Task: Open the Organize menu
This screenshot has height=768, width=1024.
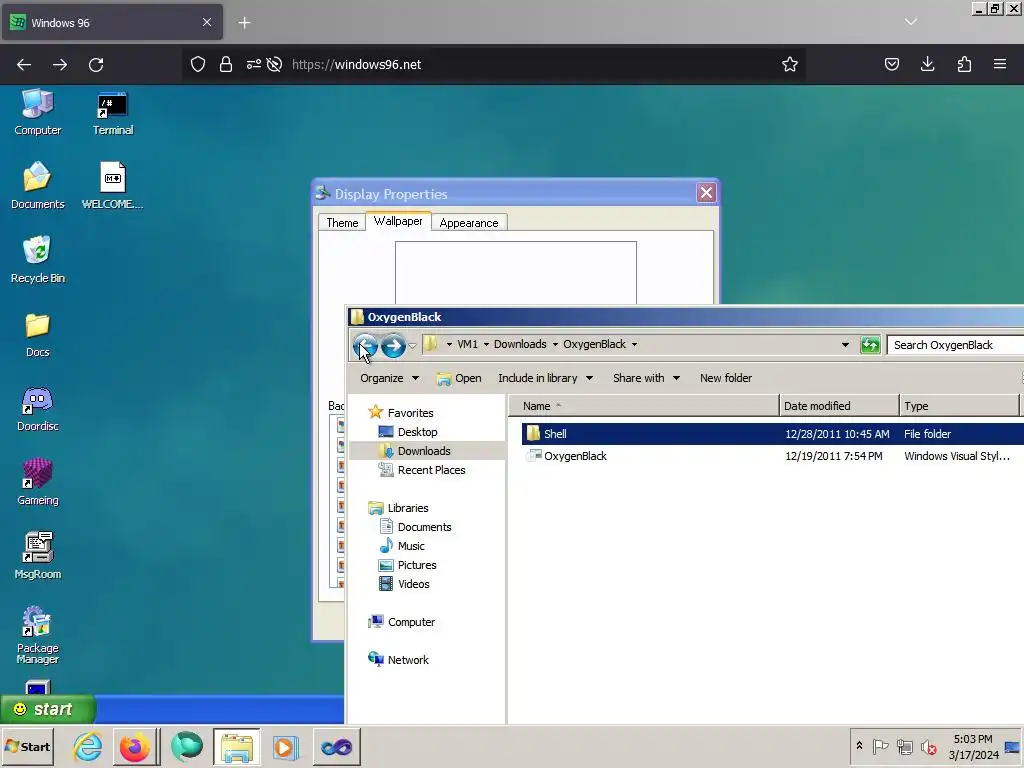Action: pos(389,378)
